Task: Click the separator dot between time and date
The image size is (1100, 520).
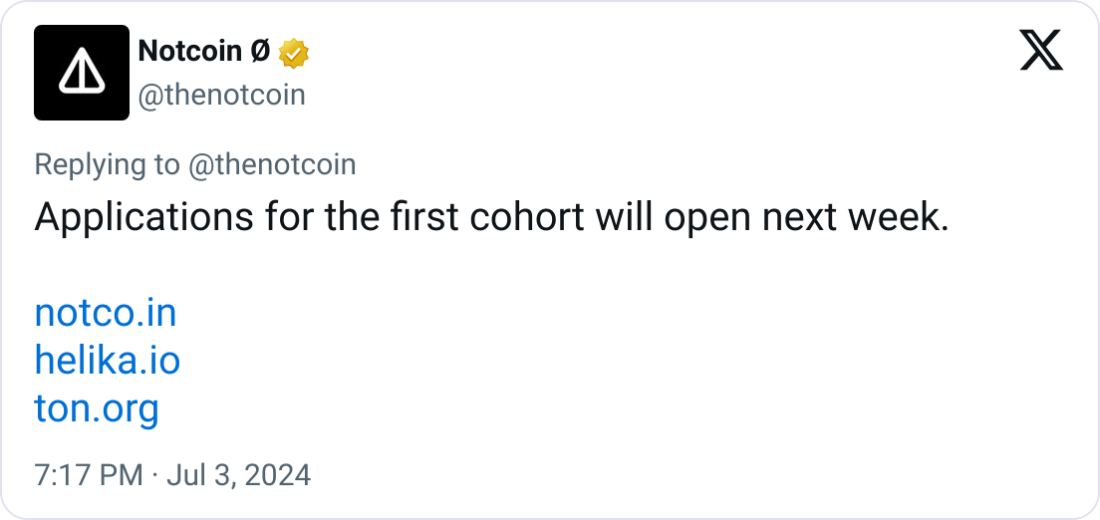Action: [154, 476]
